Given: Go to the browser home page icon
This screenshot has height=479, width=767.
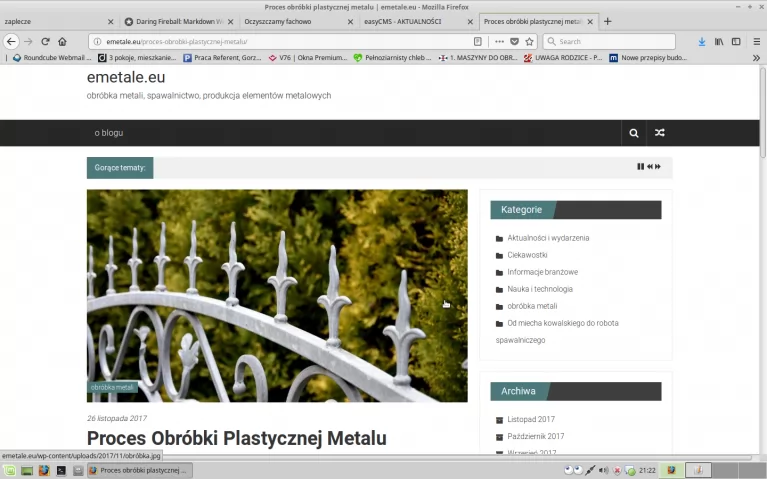Looking at the screenshot, I should tap(62, 42).
